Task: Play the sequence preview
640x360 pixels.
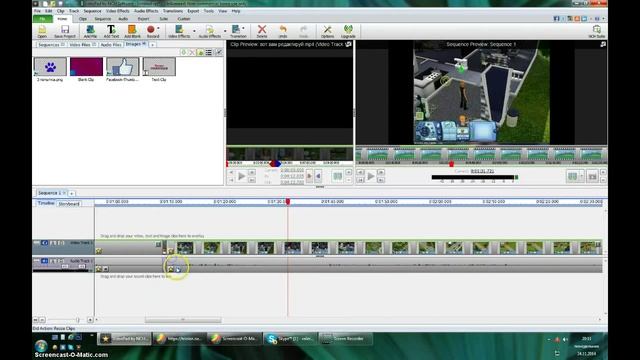Action: 371,176
